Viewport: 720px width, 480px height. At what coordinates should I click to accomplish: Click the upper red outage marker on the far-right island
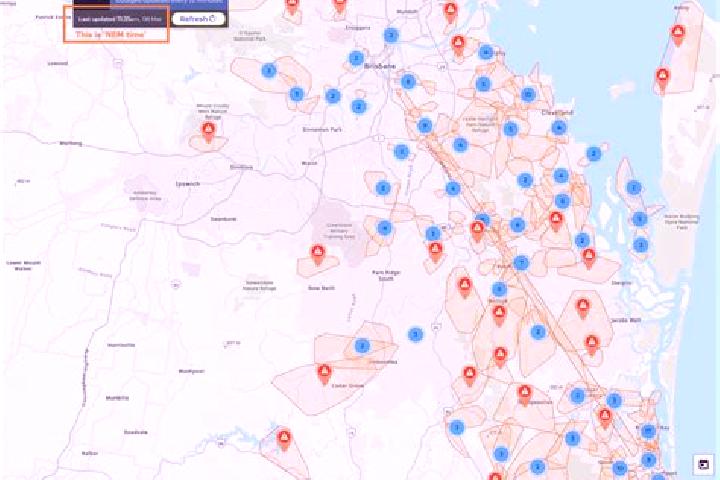678,35
